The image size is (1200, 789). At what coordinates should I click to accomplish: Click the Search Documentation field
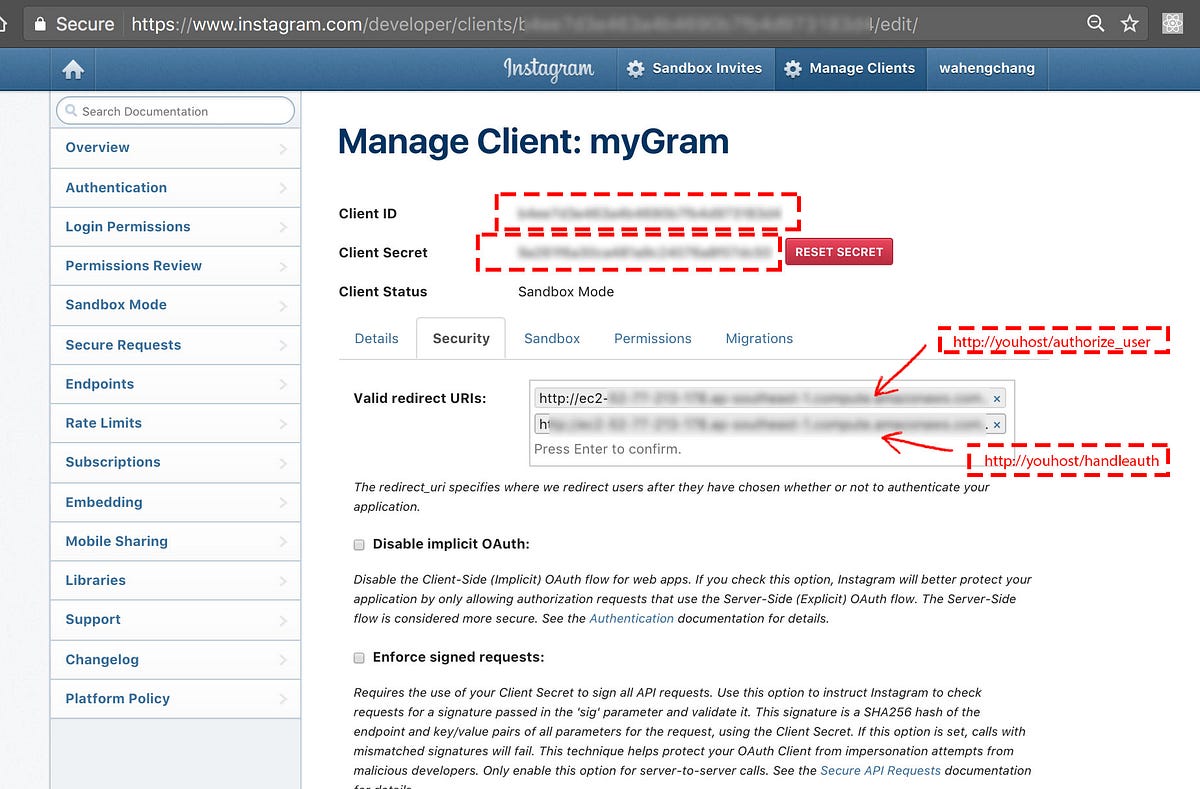[175, 111]
